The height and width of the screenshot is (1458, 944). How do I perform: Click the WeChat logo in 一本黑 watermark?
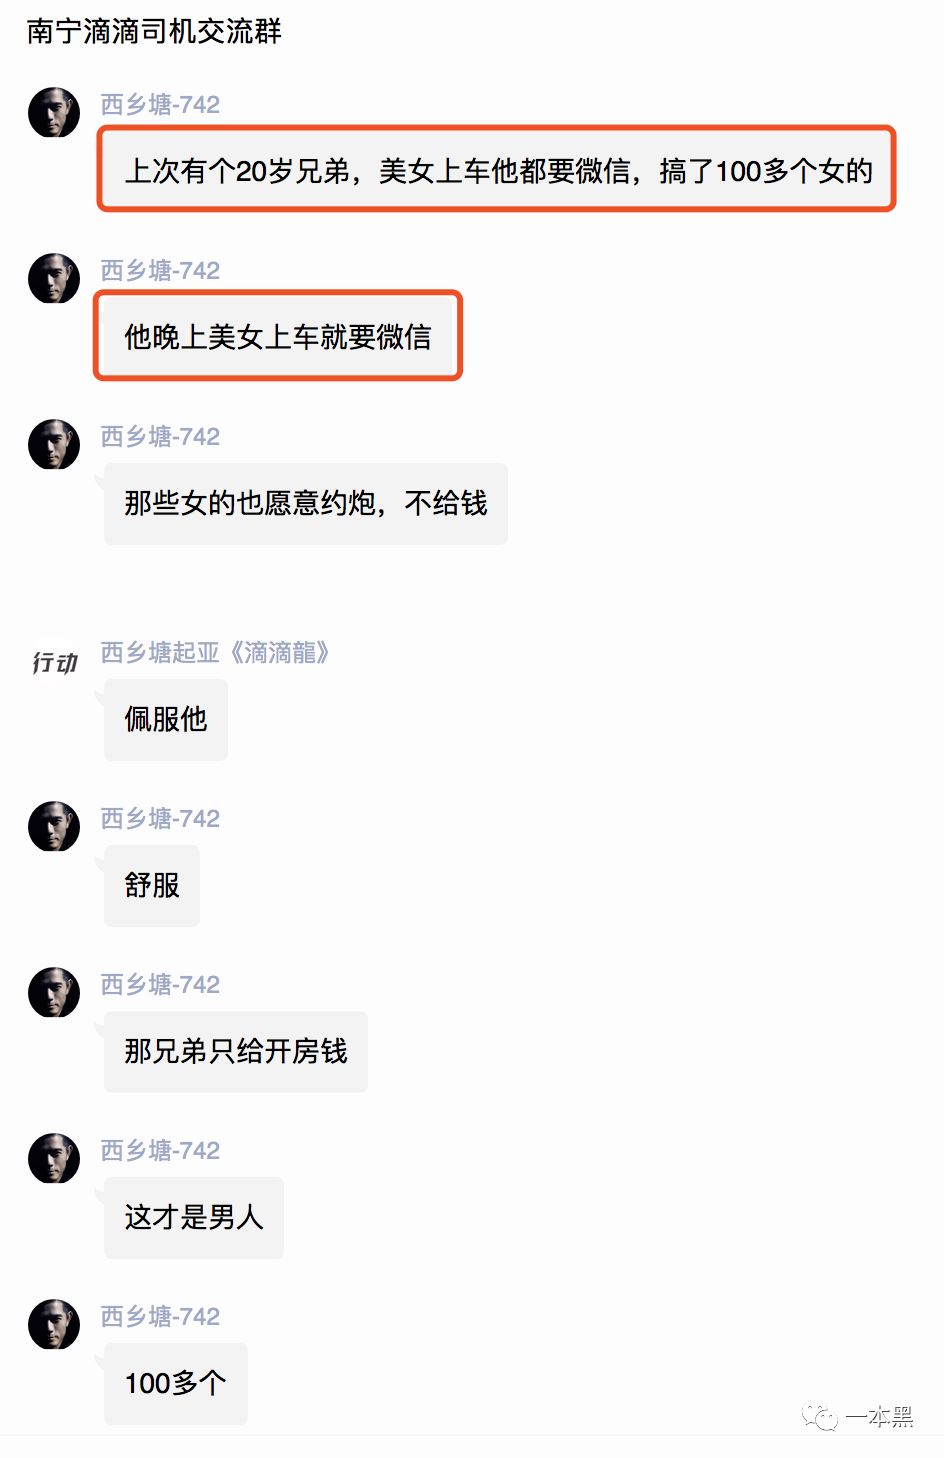[x=820, y=1417]
